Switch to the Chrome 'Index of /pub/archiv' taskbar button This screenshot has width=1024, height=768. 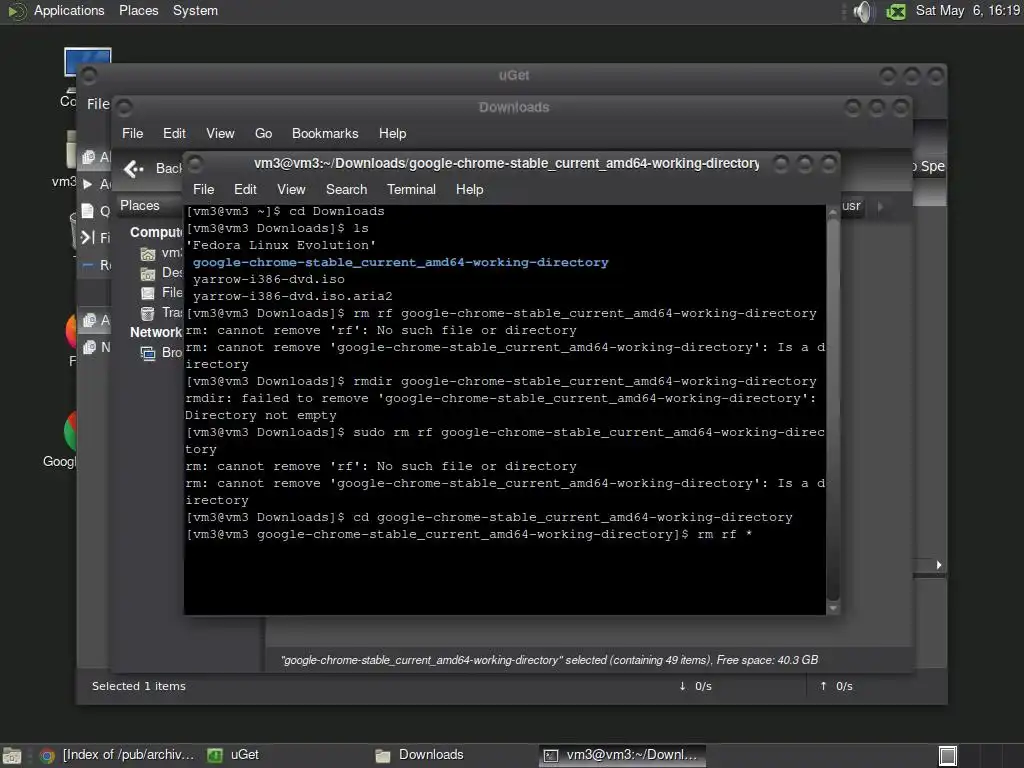(x=118, y=755)
